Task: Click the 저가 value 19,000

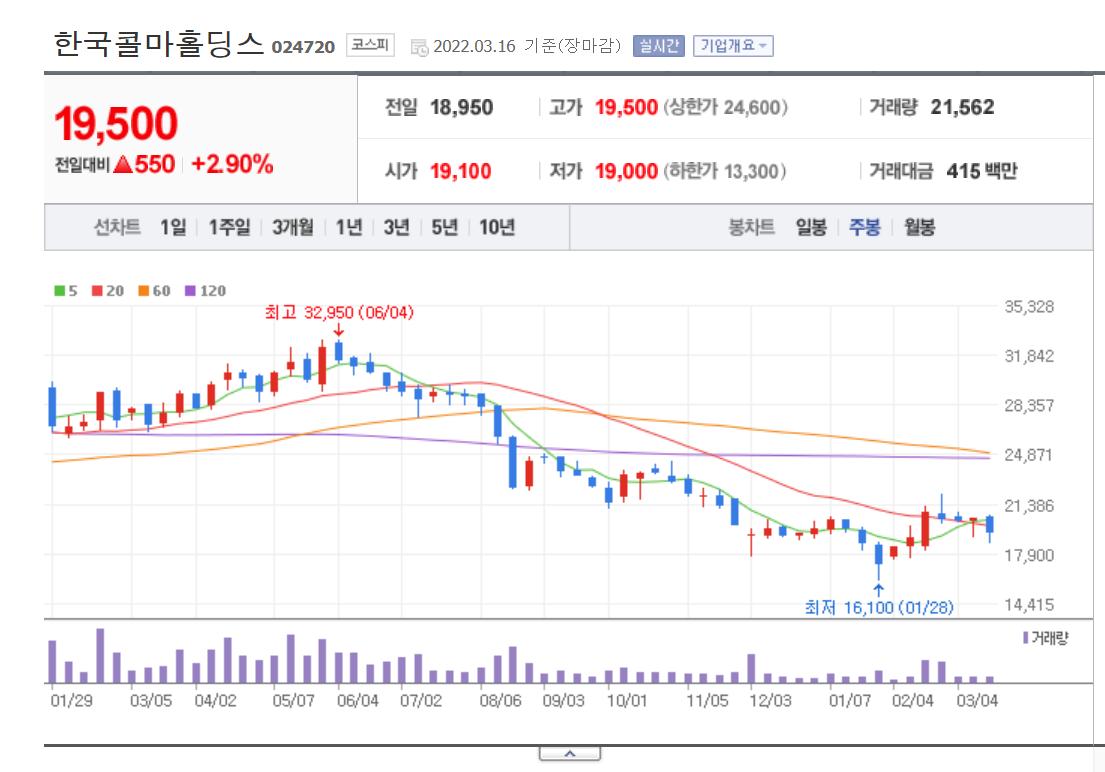Action: coord(626,171)
